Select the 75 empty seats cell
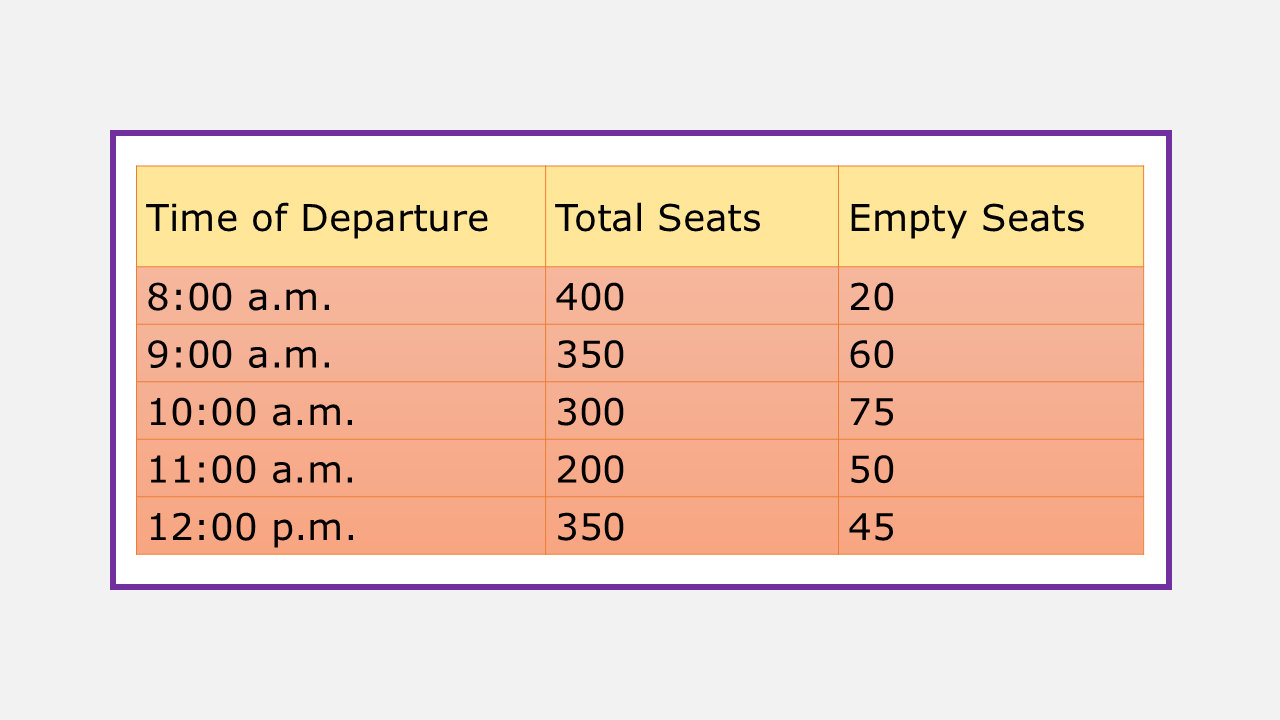1280x720 pixels. click(872, 412)
